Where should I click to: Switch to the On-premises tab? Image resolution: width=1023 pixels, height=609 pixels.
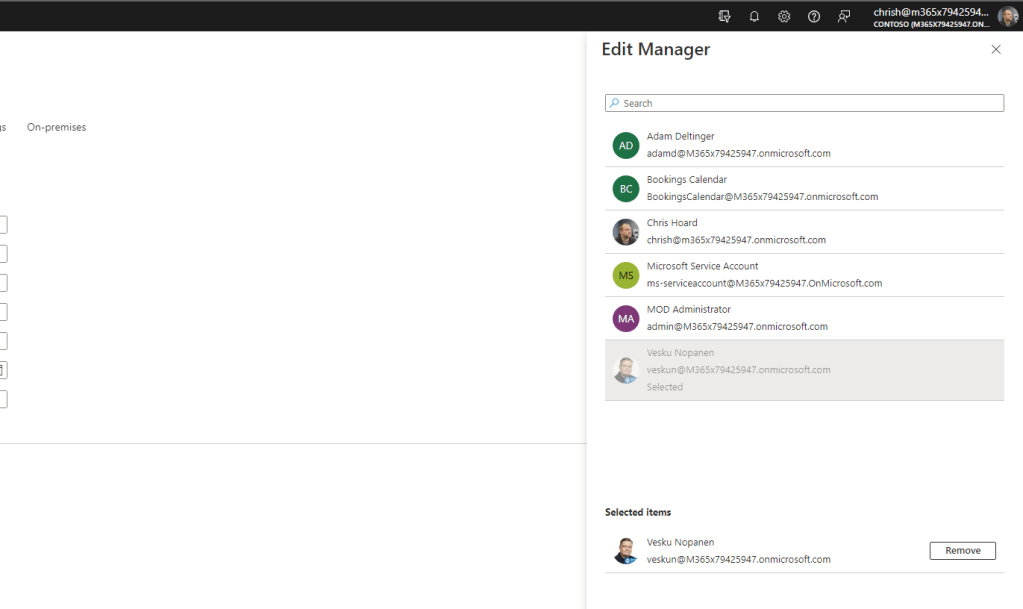tap(56, 127)
